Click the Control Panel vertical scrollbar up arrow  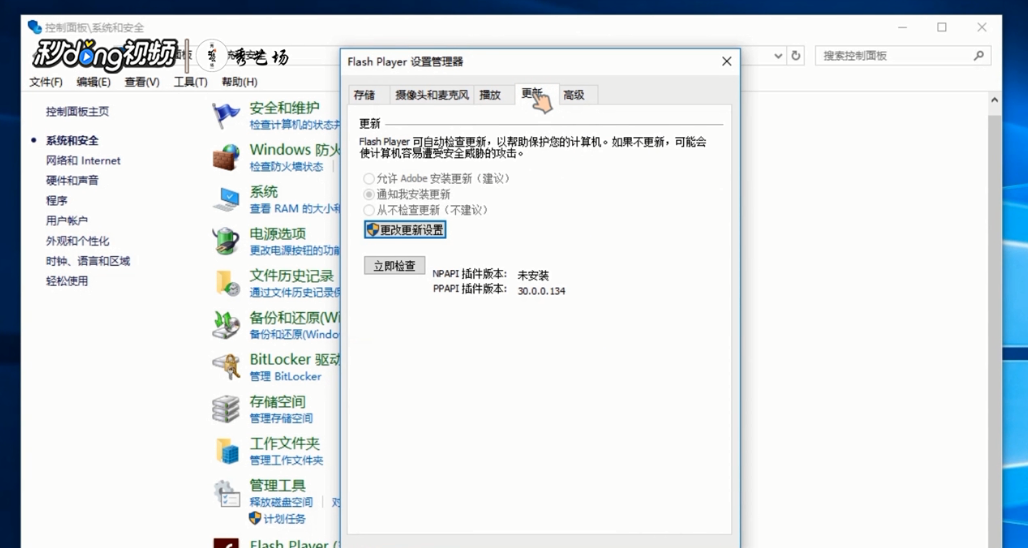(x=995, y=101)
